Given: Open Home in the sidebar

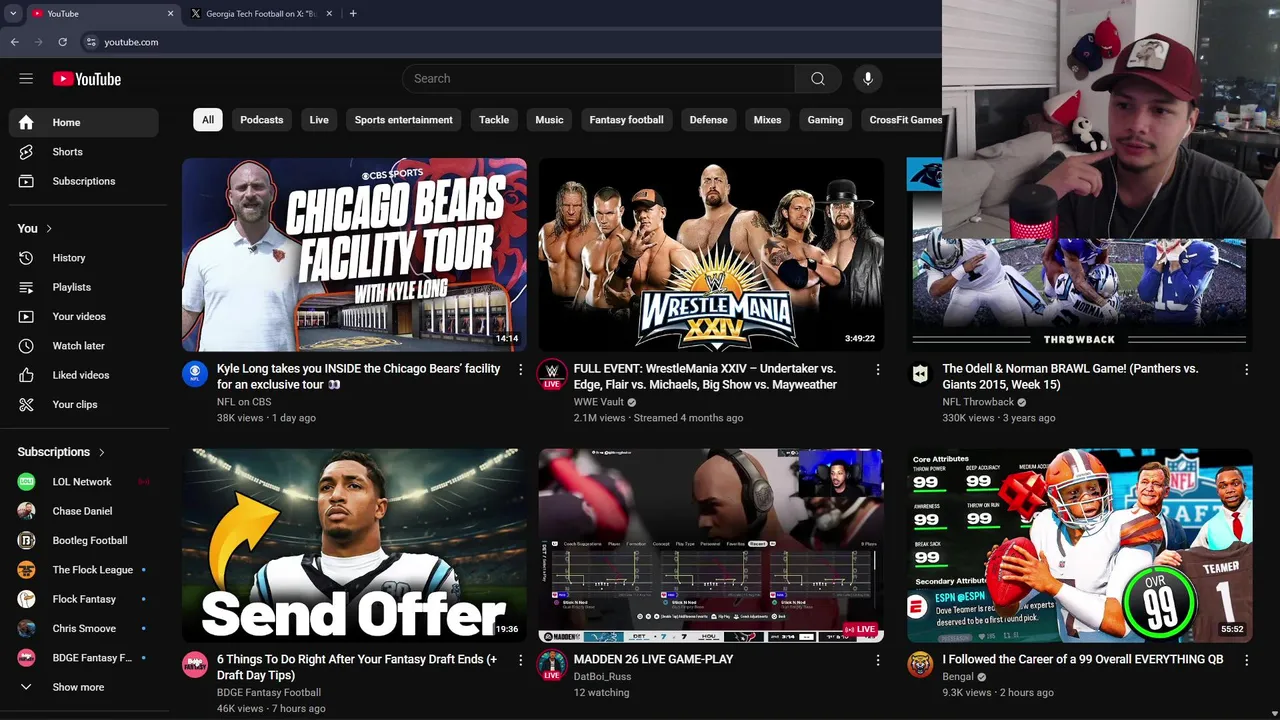Looking at the screenshot, I should coord(84,122).
